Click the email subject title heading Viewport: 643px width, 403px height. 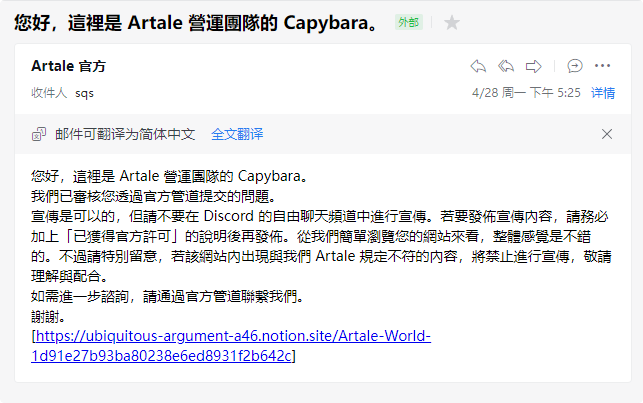tap(195, 23)
